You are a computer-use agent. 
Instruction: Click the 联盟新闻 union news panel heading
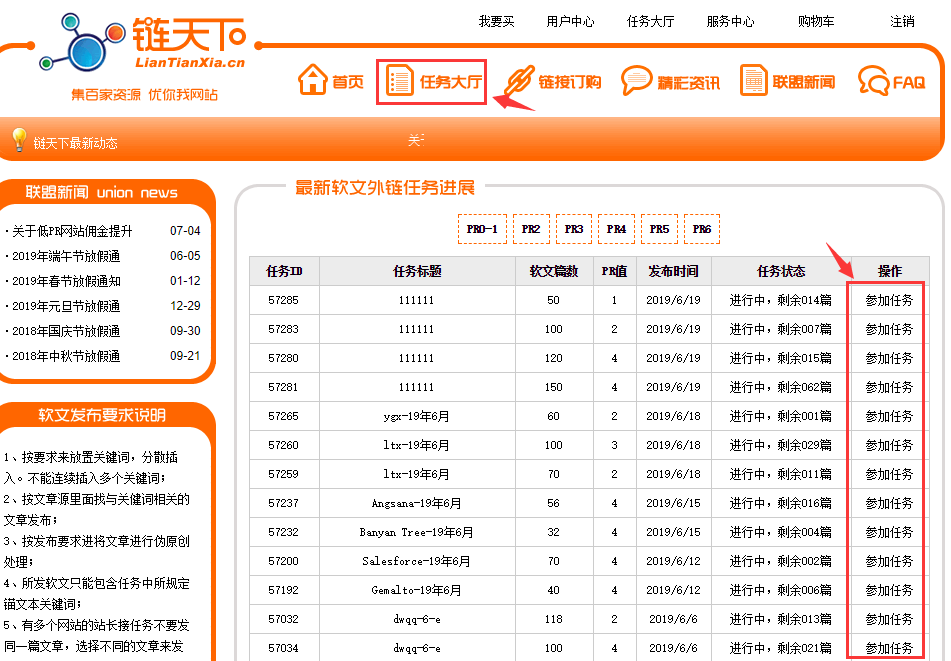click(101, 192)
